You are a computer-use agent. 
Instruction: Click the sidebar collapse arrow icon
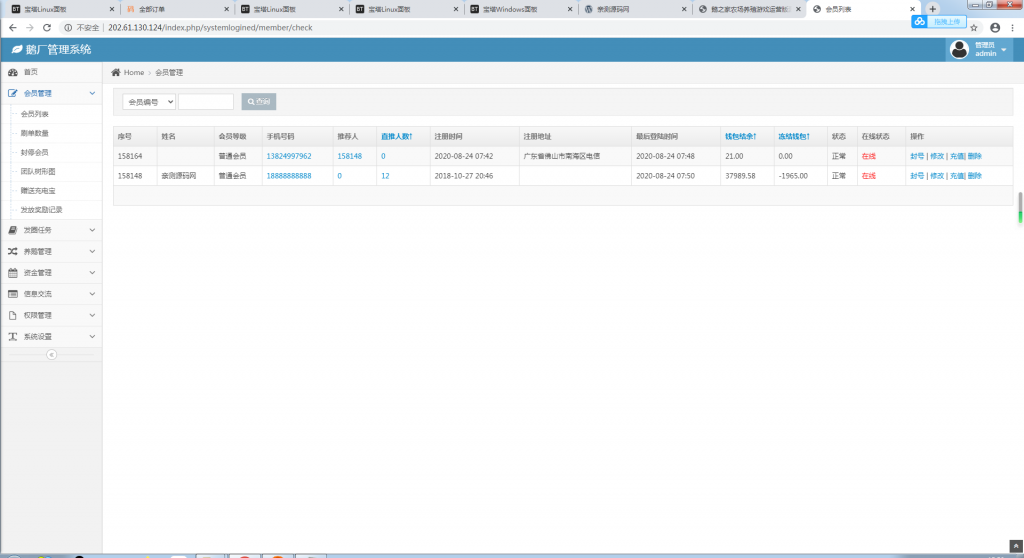coord(51,354)
